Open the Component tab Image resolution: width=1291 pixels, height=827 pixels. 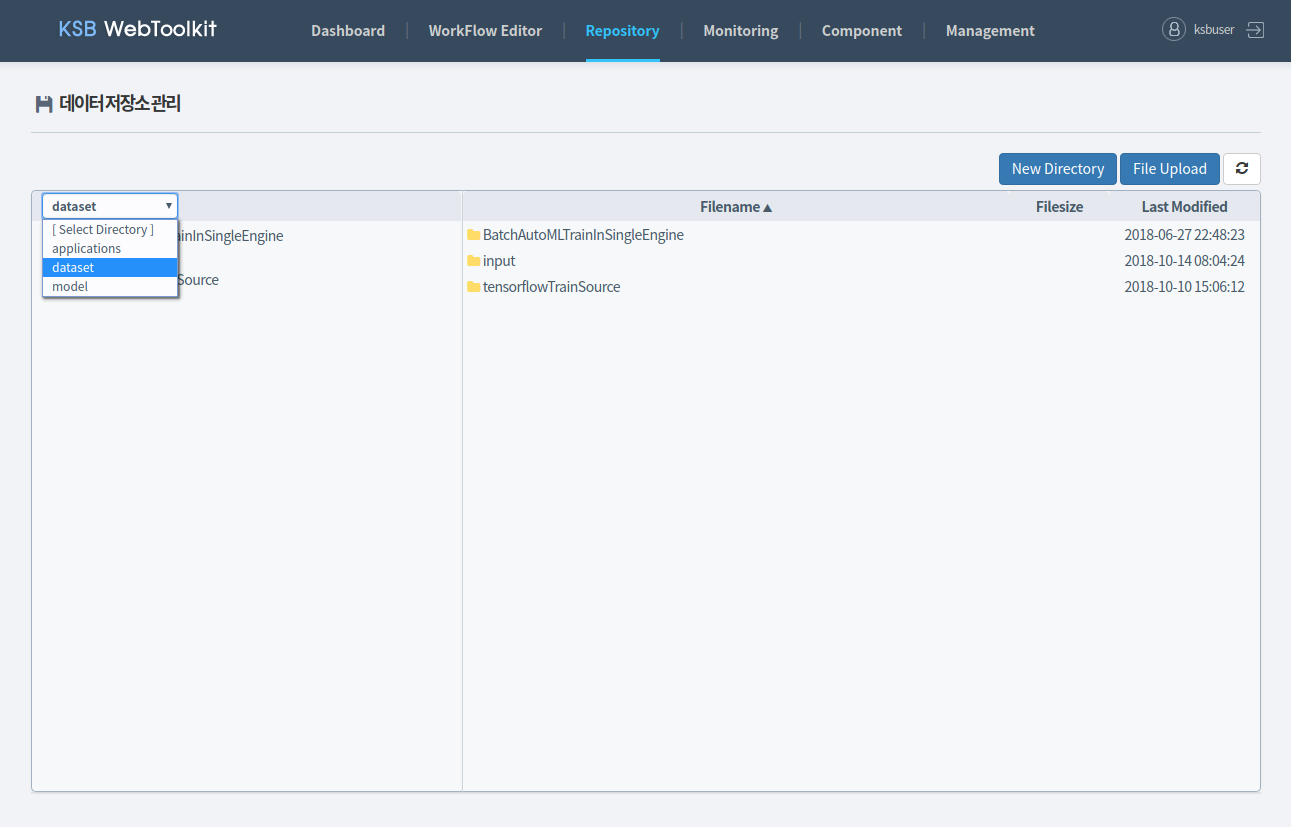point(862,31)
